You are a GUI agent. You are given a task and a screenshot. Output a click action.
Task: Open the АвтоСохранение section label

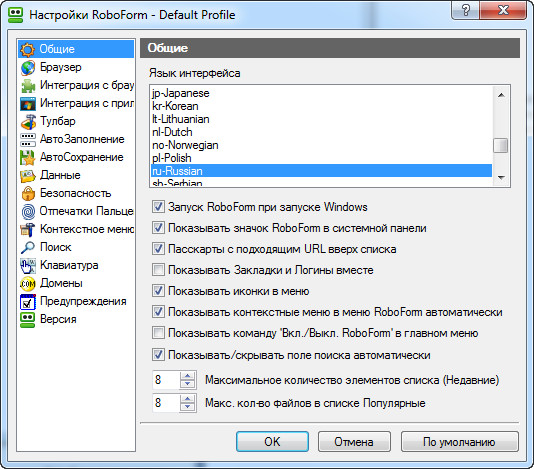pos(82,157)
